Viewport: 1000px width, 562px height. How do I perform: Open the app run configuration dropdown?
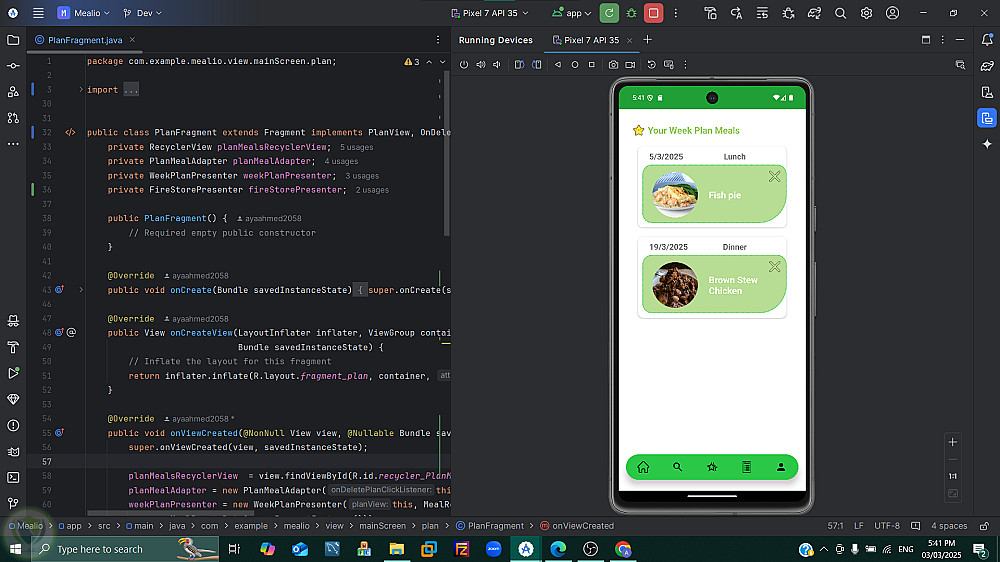tap(572, 13)
